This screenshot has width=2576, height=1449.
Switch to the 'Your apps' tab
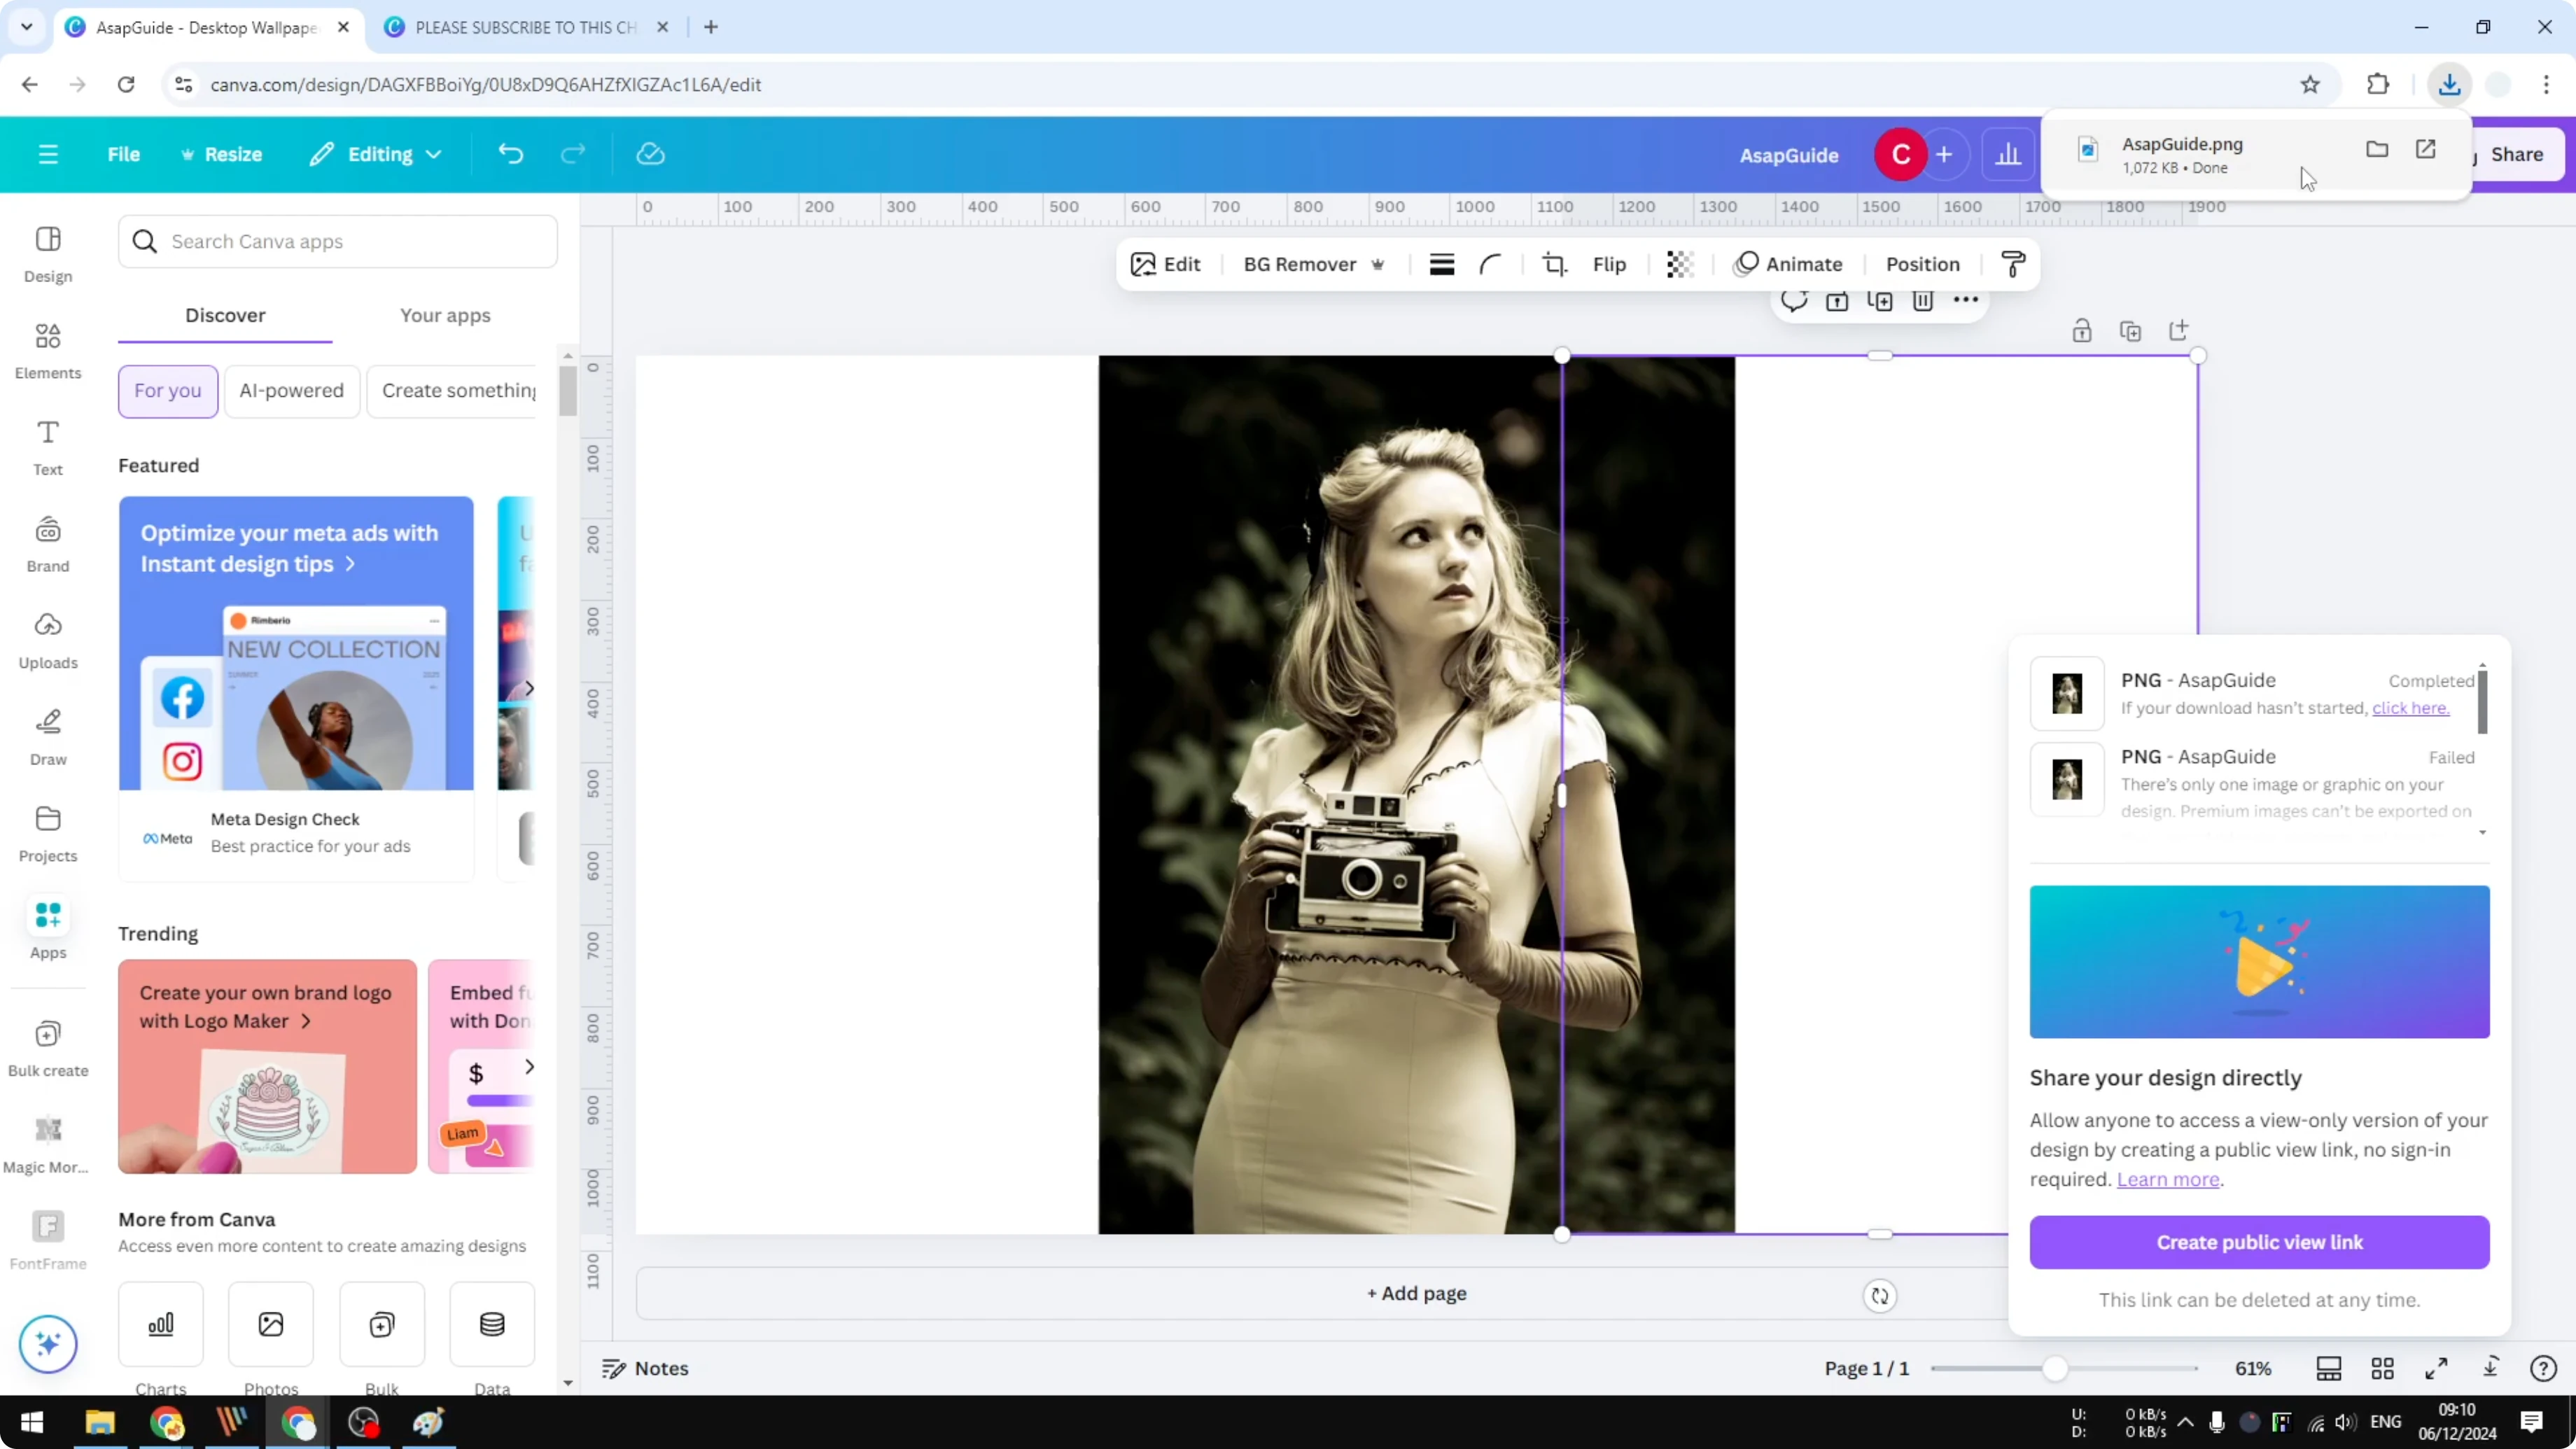445,315
